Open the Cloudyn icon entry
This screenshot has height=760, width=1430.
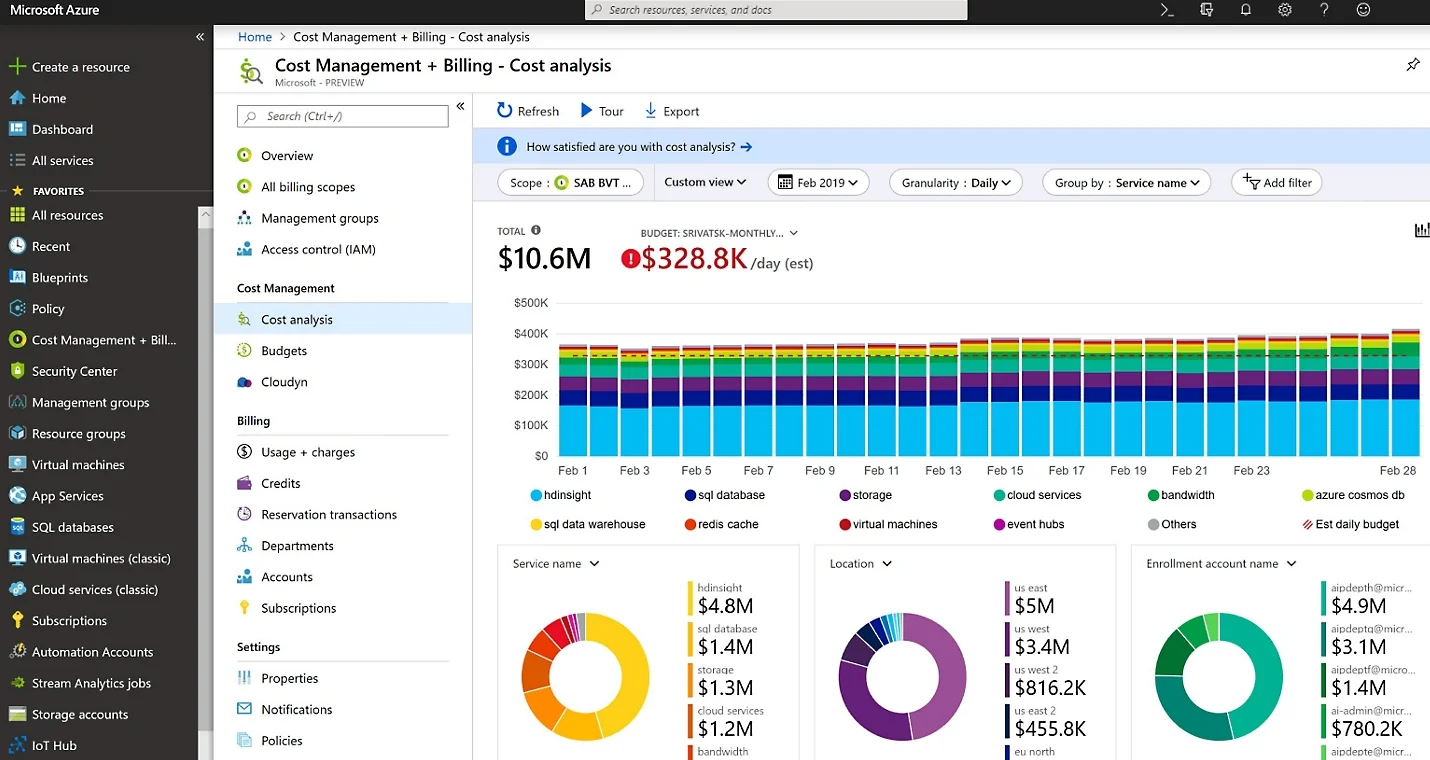tap(244, 382)
